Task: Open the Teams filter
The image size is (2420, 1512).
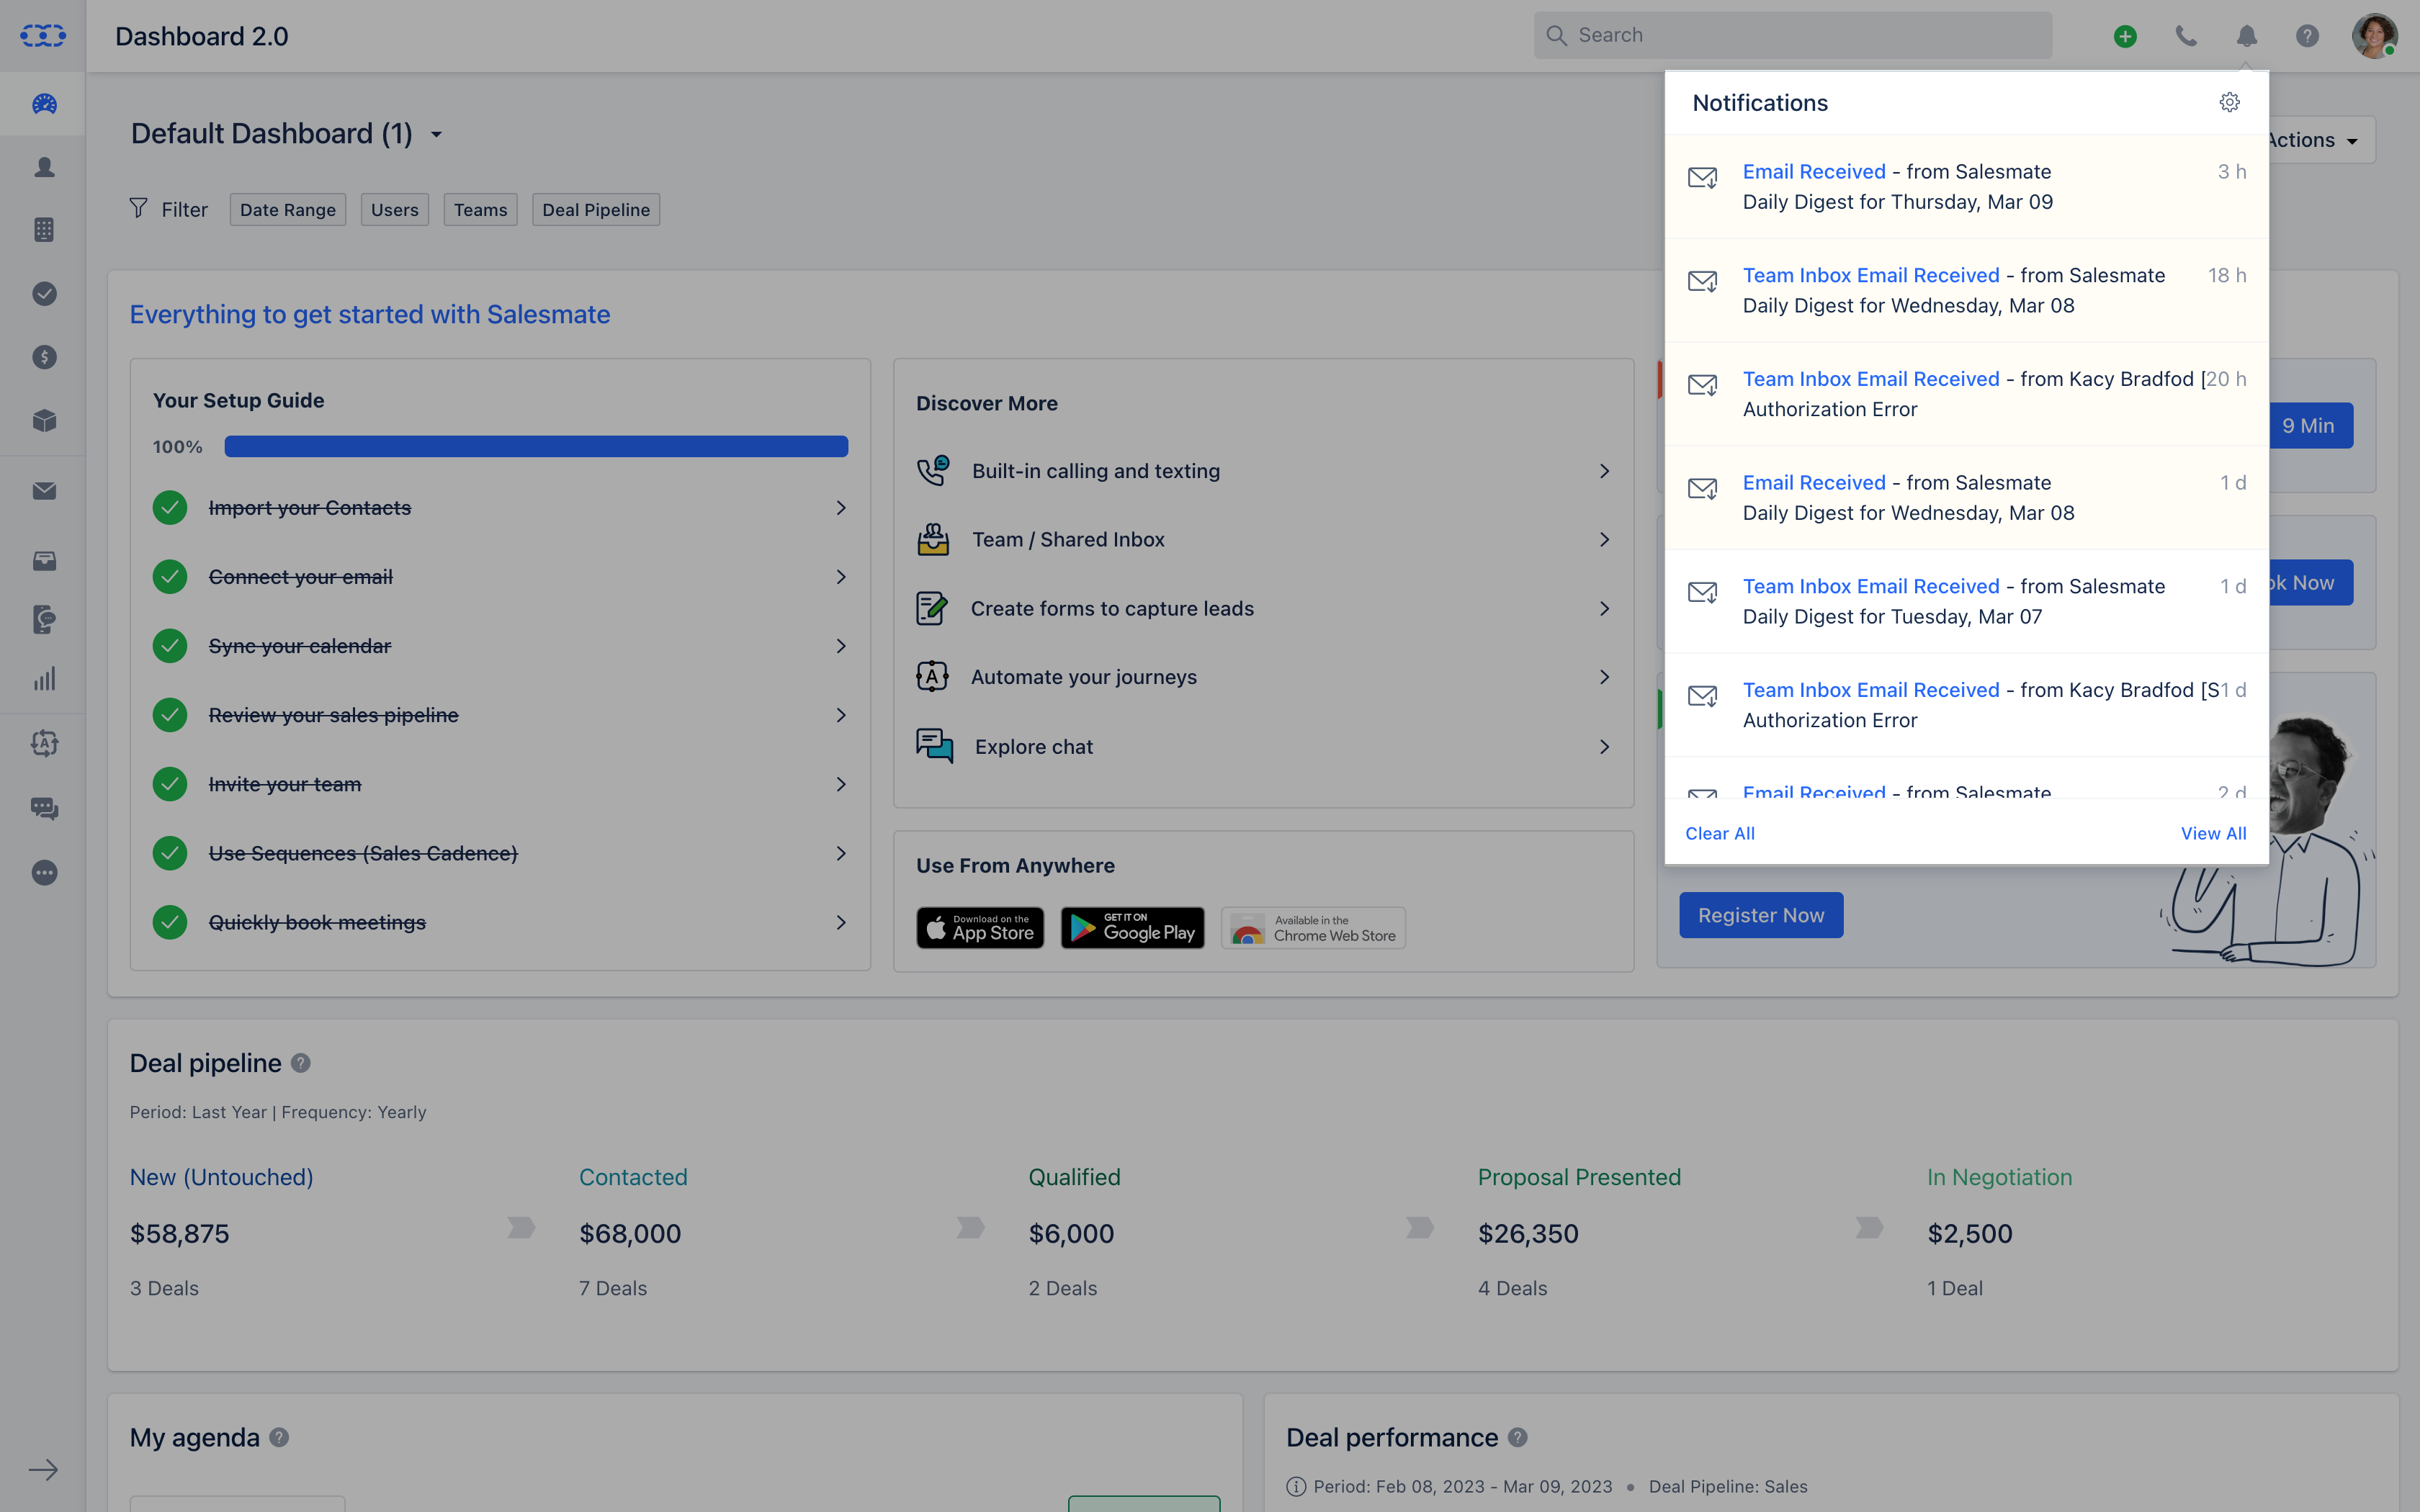Action: 481,210
